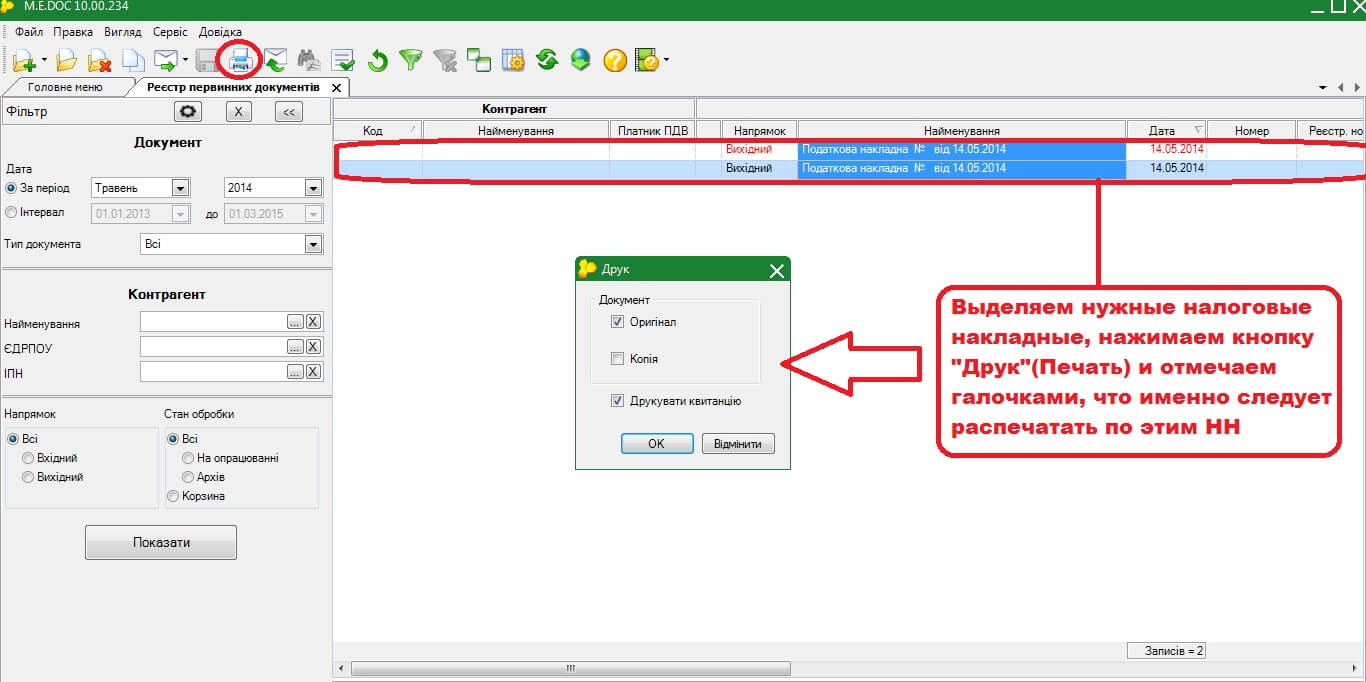Viewport: 1366px width, 682px height.
Task: Select the Вхідний direction radio button
Action: (x=28, y=458)
